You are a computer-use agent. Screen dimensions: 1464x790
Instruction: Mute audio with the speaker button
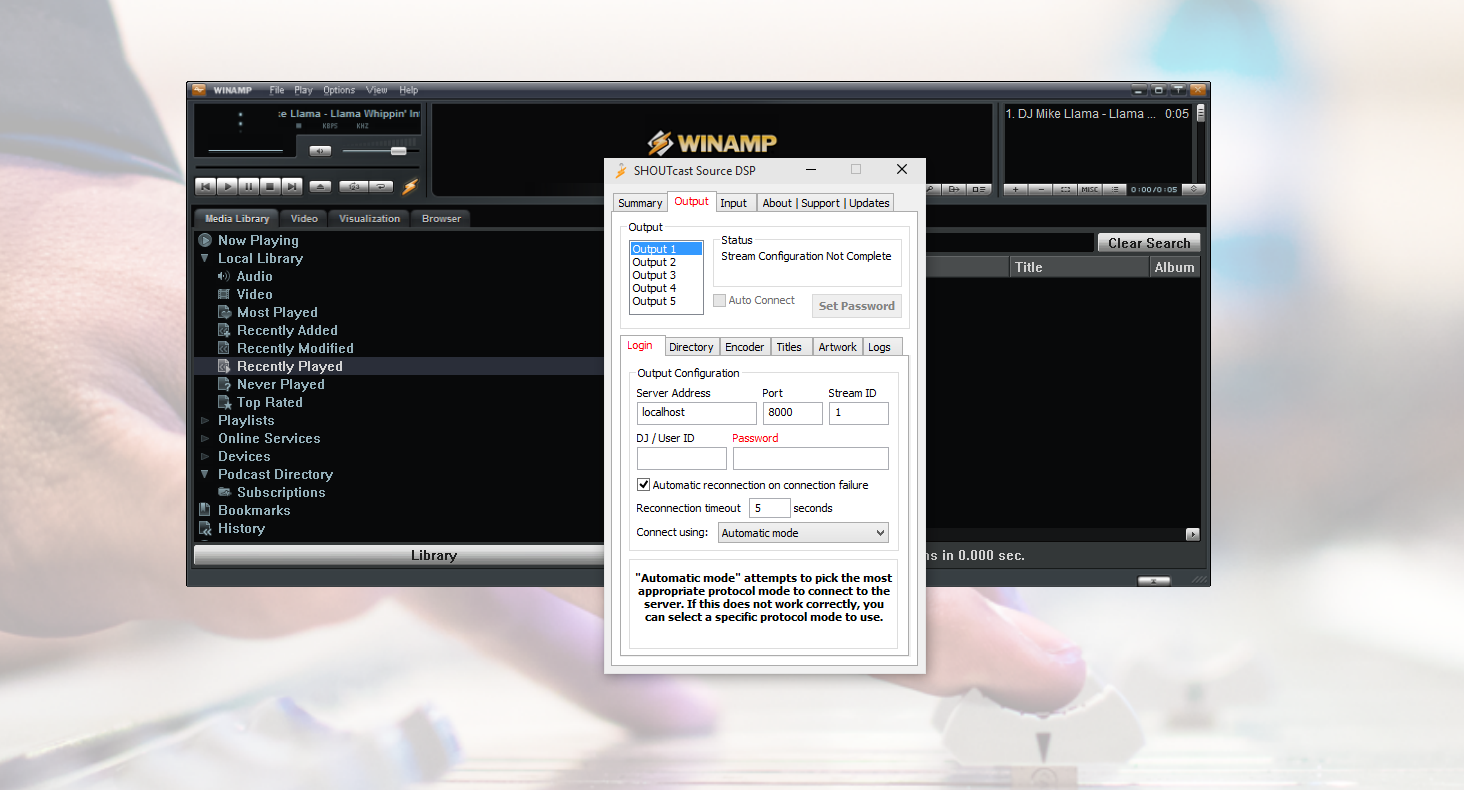pyautogui.click(x=320, y=151)
